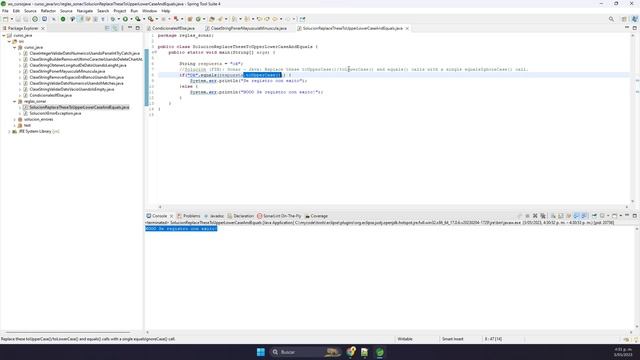Screen dimensions: 640x360
Task: Click Collapse All in Package Explorer
Action: click(107, 28)
